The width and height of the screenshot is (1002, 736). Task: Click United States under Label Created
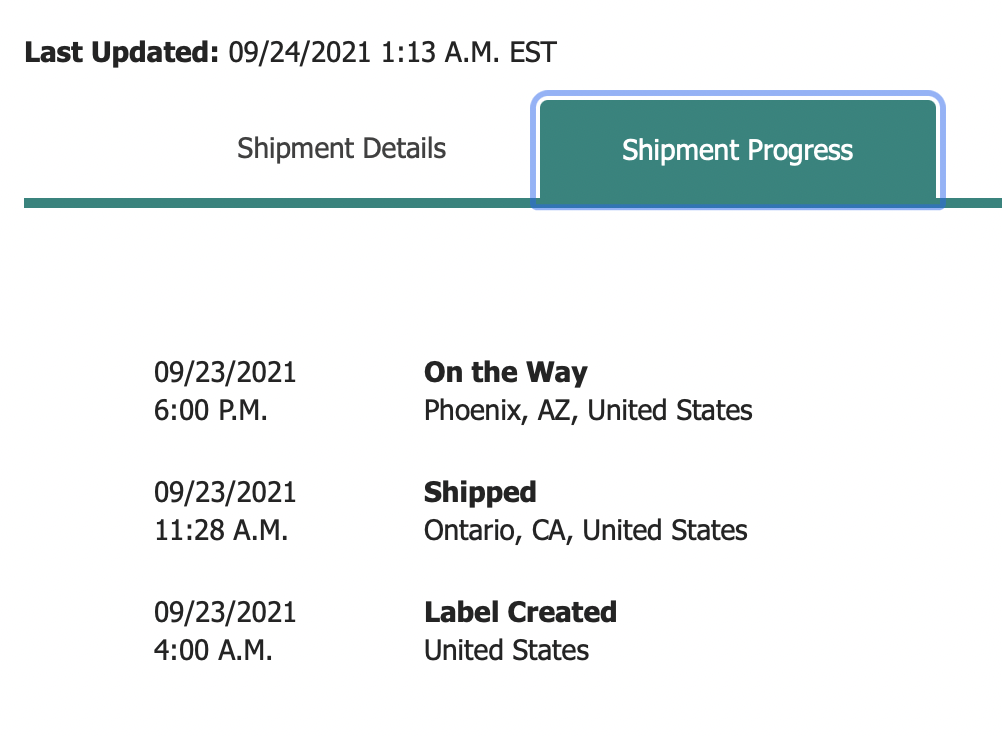[x=506, y=650]
